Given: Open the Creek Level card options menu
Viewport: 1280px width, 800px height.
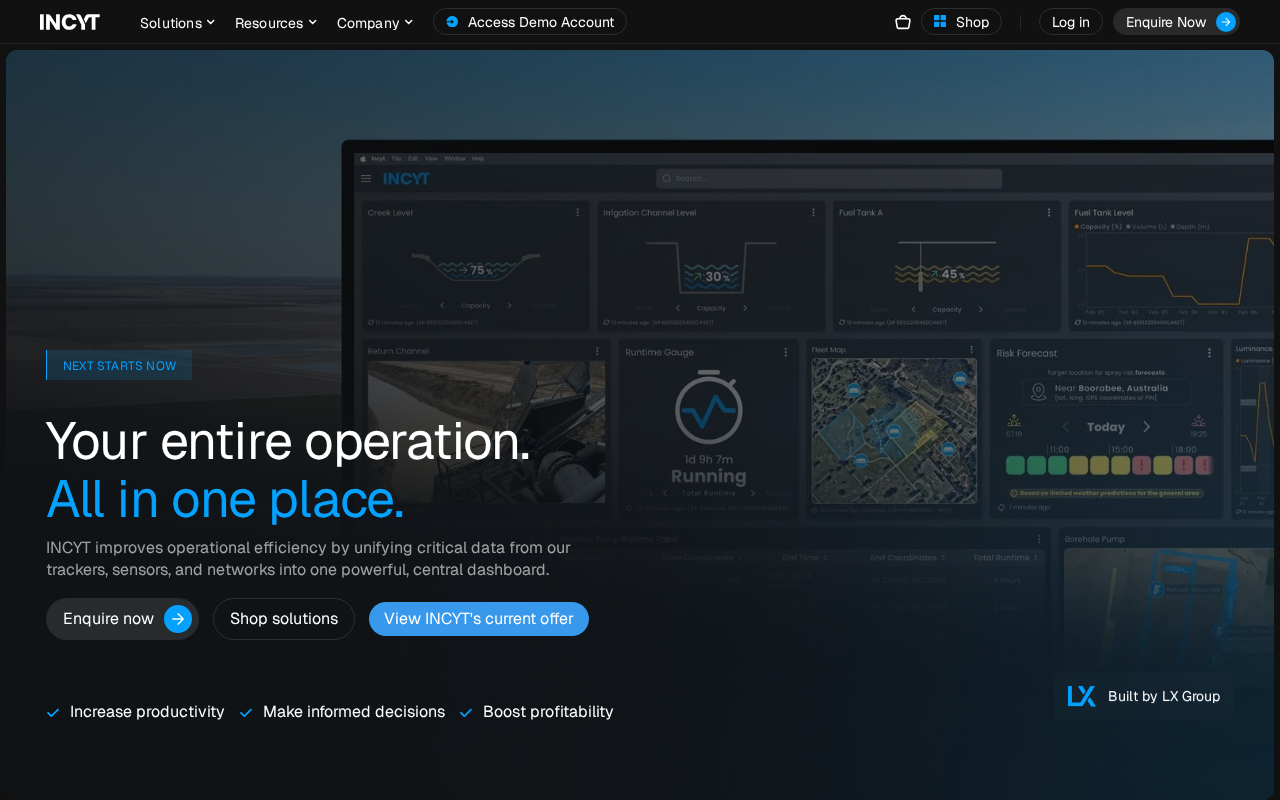Looking at the screenshot, I should pyautogui.click(x=577, y=212).
